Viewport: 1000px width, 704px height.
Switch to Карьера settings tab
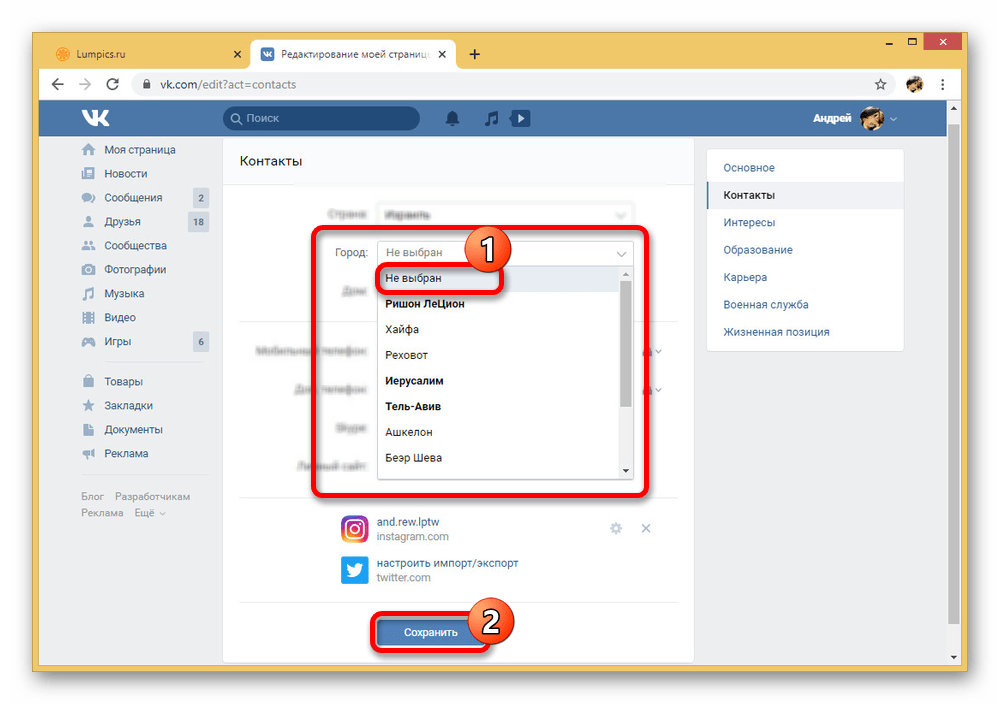pos(805,277)
